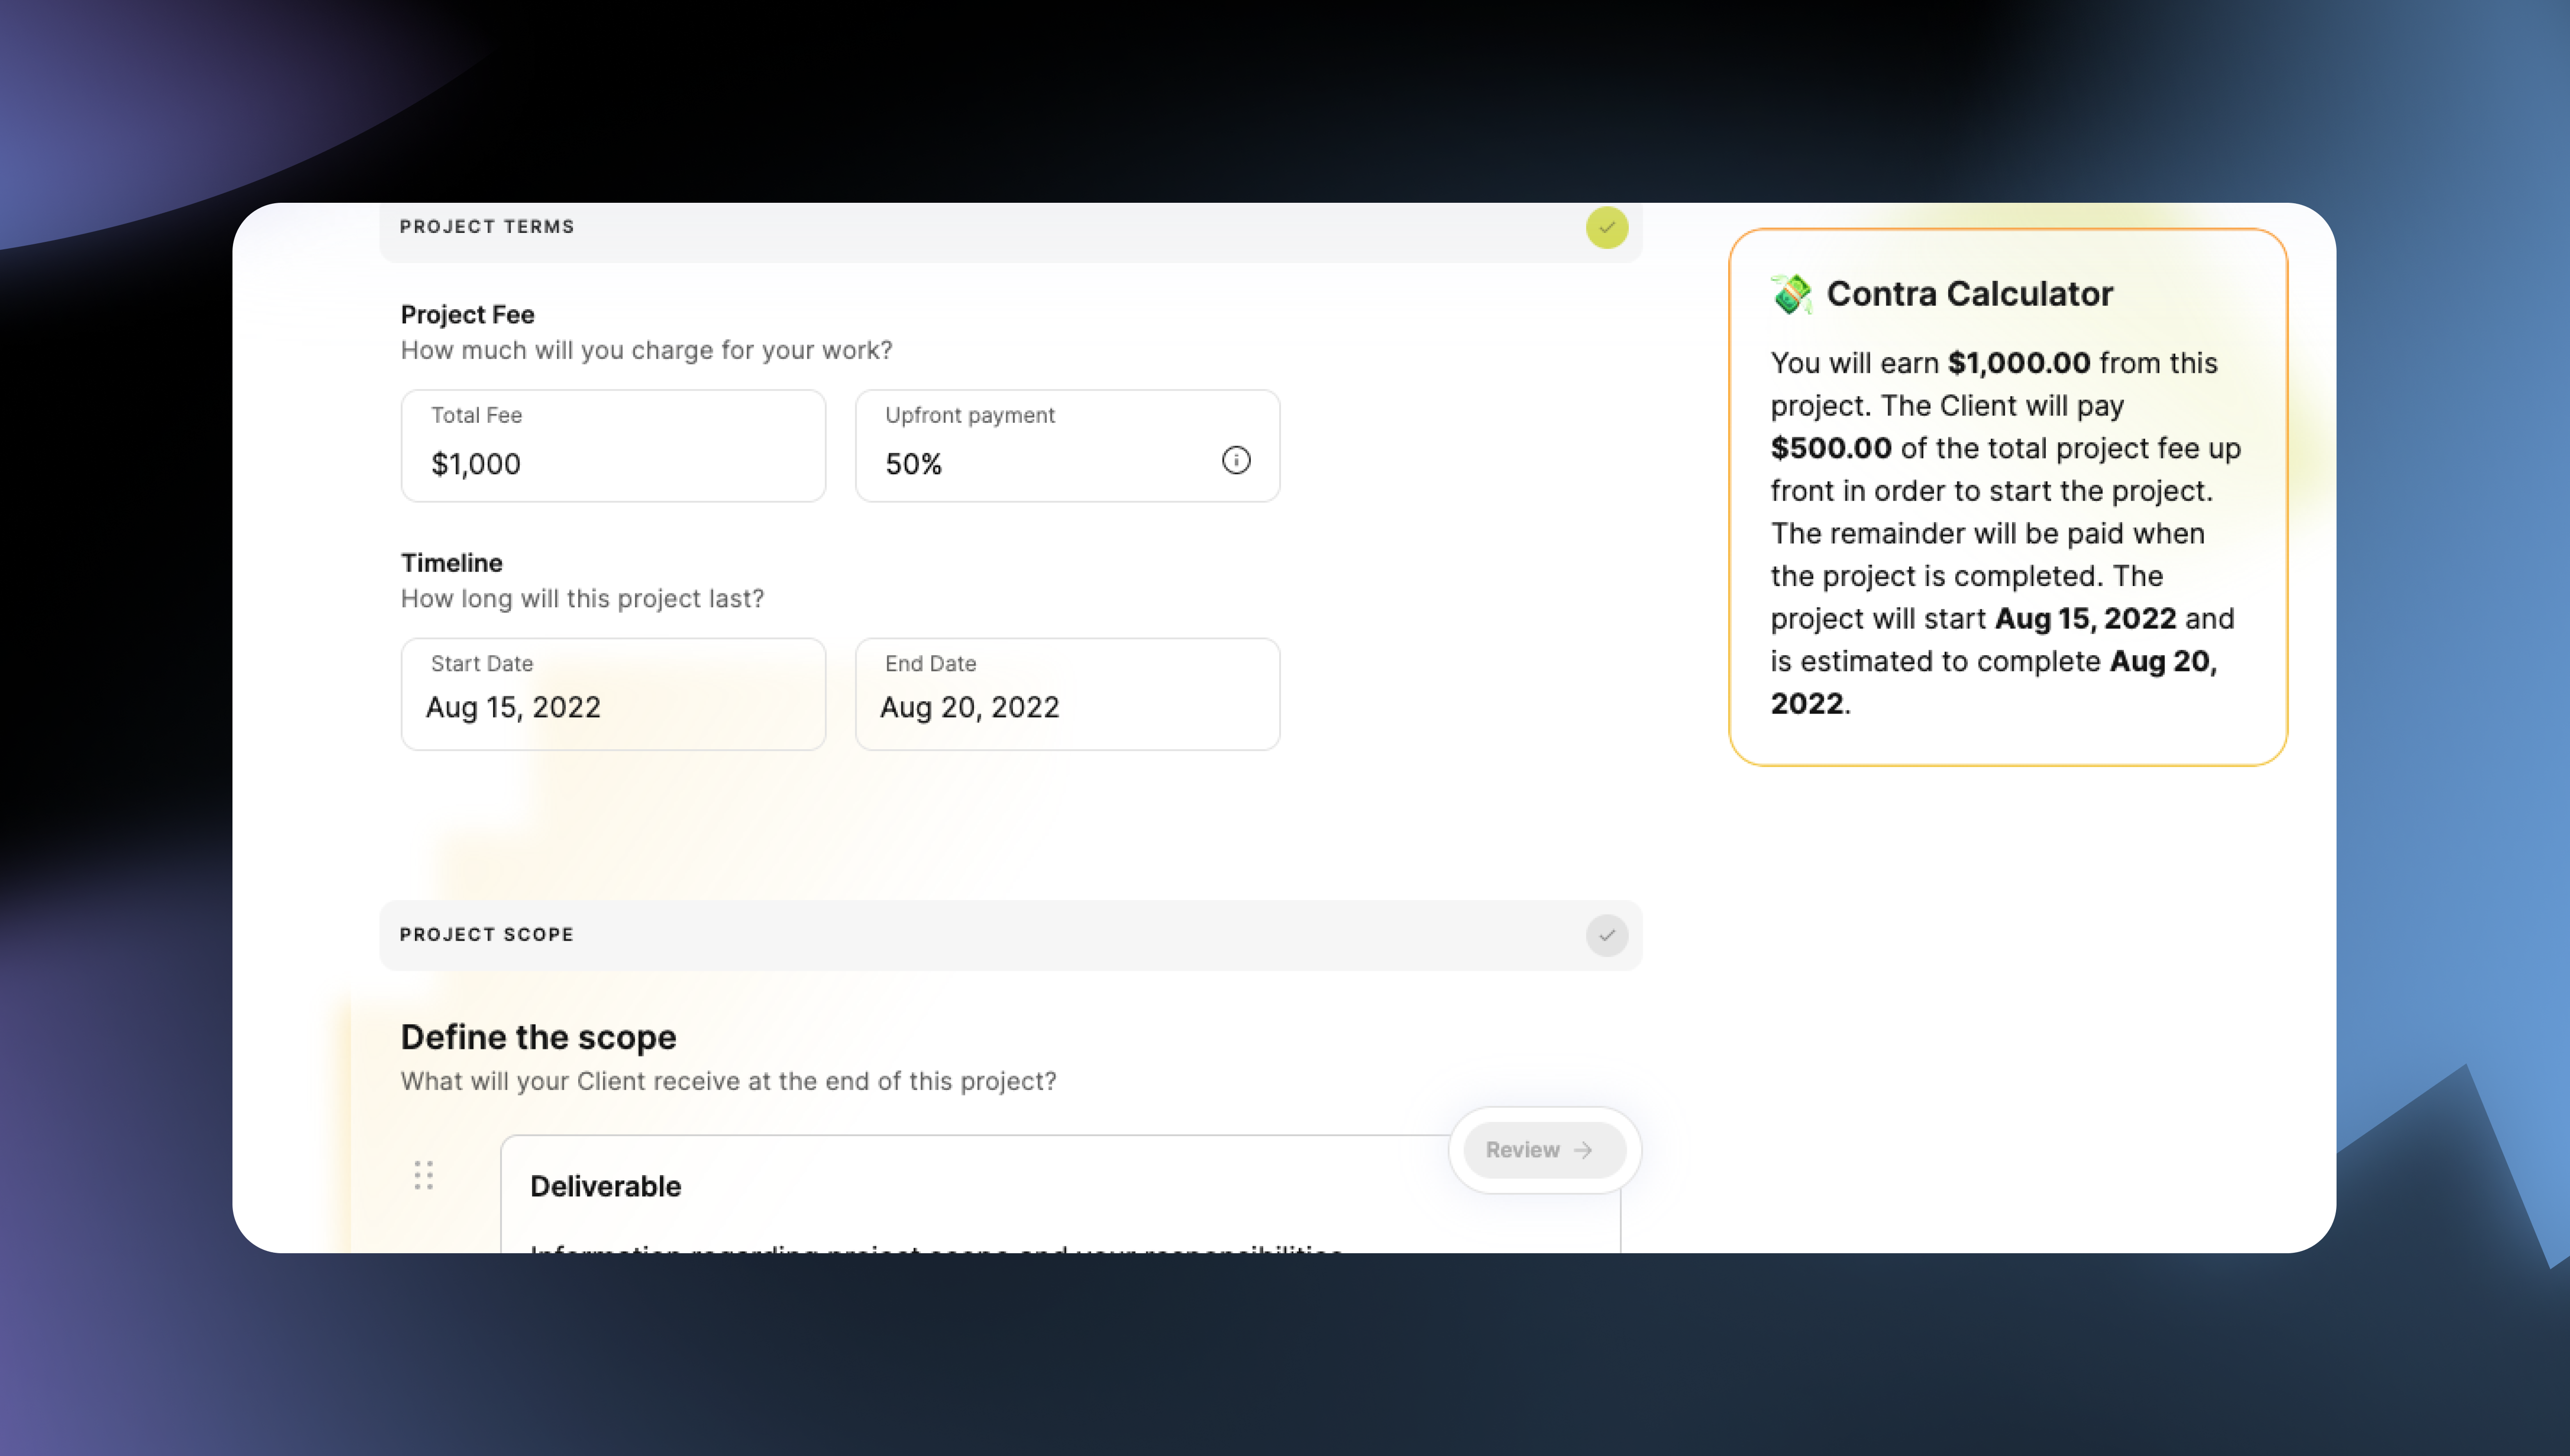The image size is (2570, 1456).
Task: Click 'How much will you charge' text
Action: point(646,351)
